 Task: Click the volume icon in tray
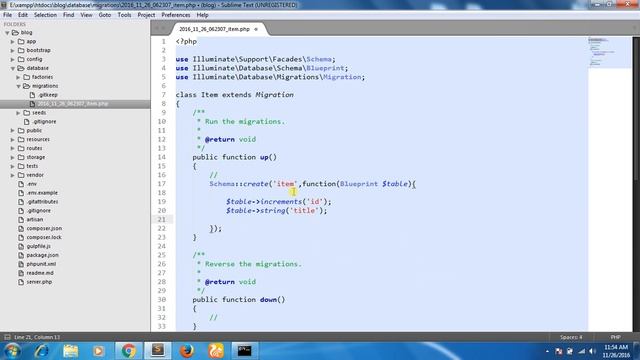click(x=592, y=351)
